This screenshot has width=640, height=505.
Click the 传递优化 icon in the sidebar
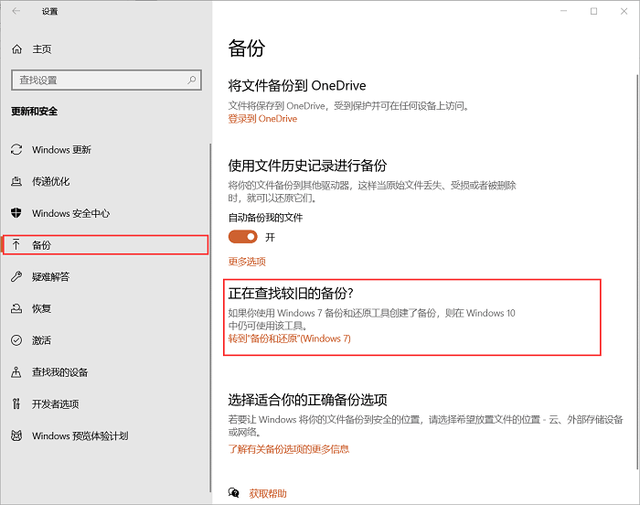point(16,182)
